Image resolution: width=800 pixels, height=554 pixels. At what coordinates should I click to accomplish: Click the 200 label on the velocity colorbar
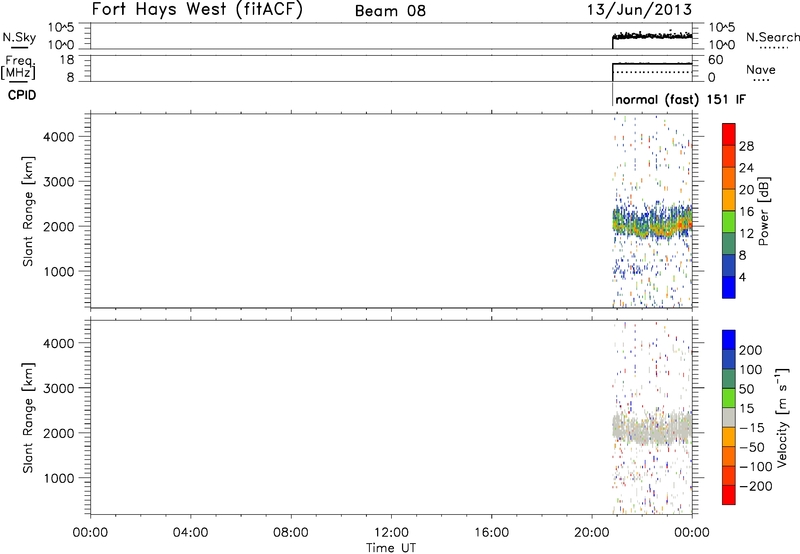click(x=751, y=350)
